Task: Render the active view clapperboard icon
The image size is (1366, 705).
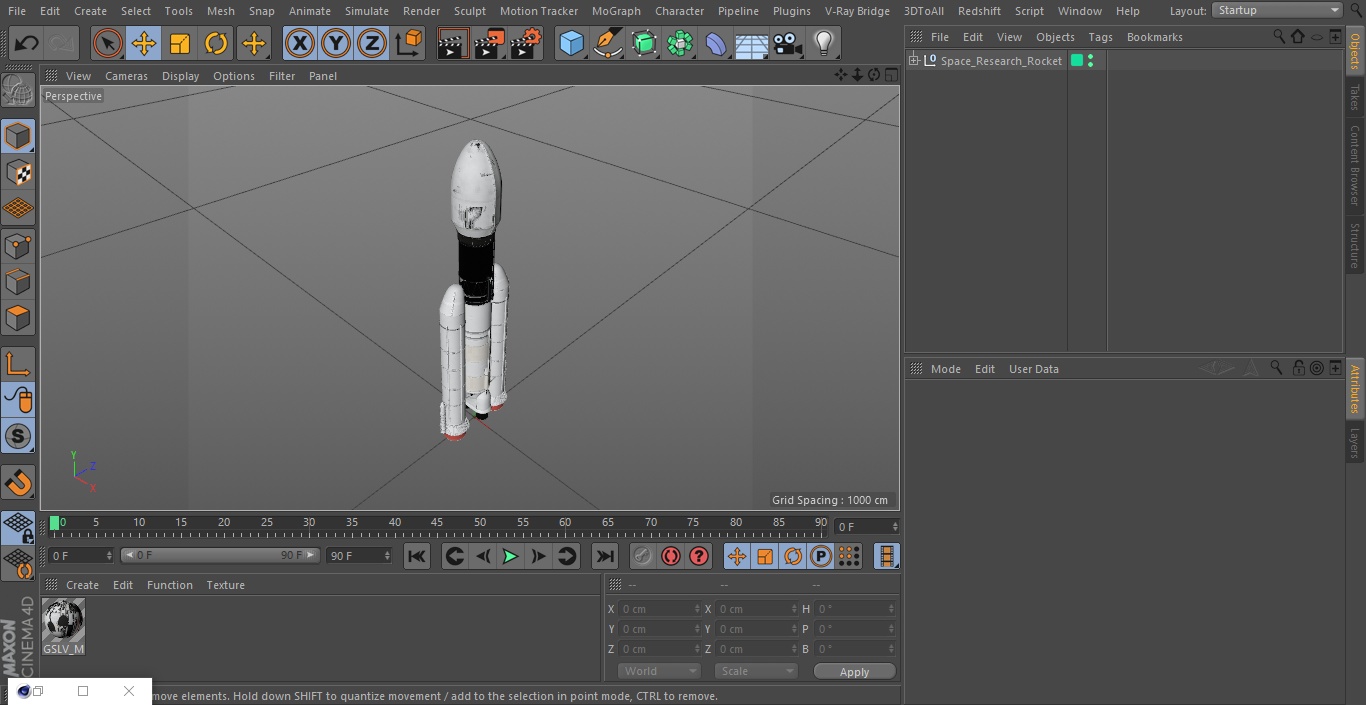Action: pyautogui.click(x=453, y=43)
